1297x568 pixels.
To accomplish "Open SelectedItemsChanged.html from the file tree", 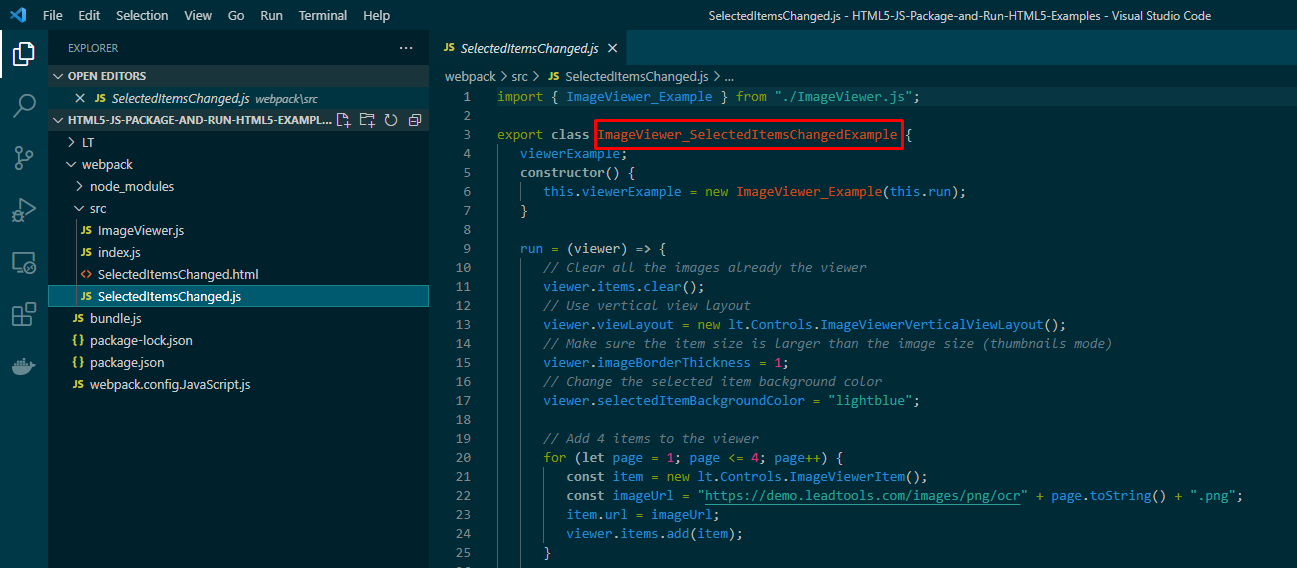I will point(238,274).
